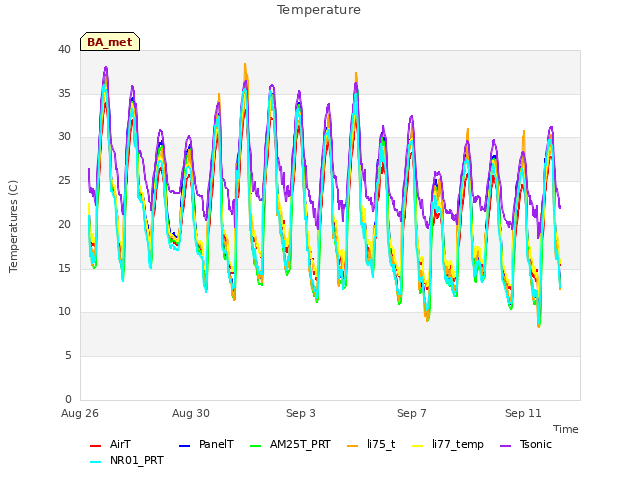Click the Time axis title
This screenshot has height=480, width=640.
(566, 429)
